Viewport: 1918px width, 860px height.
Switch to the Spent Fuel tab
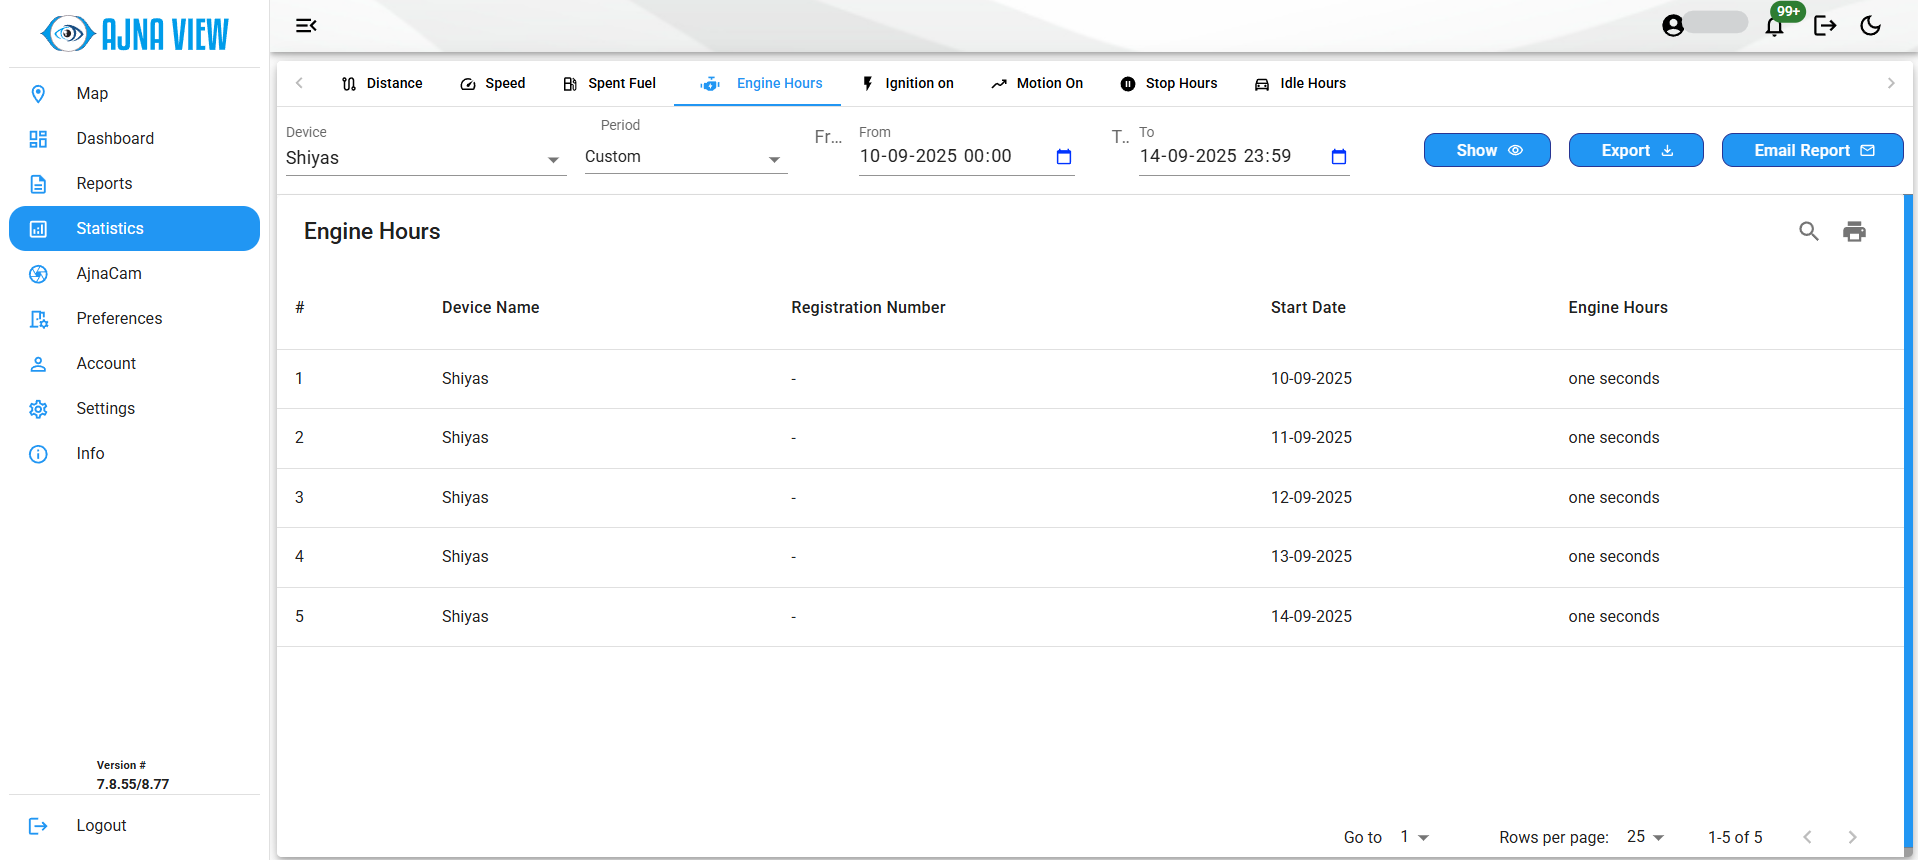[610, 84]
